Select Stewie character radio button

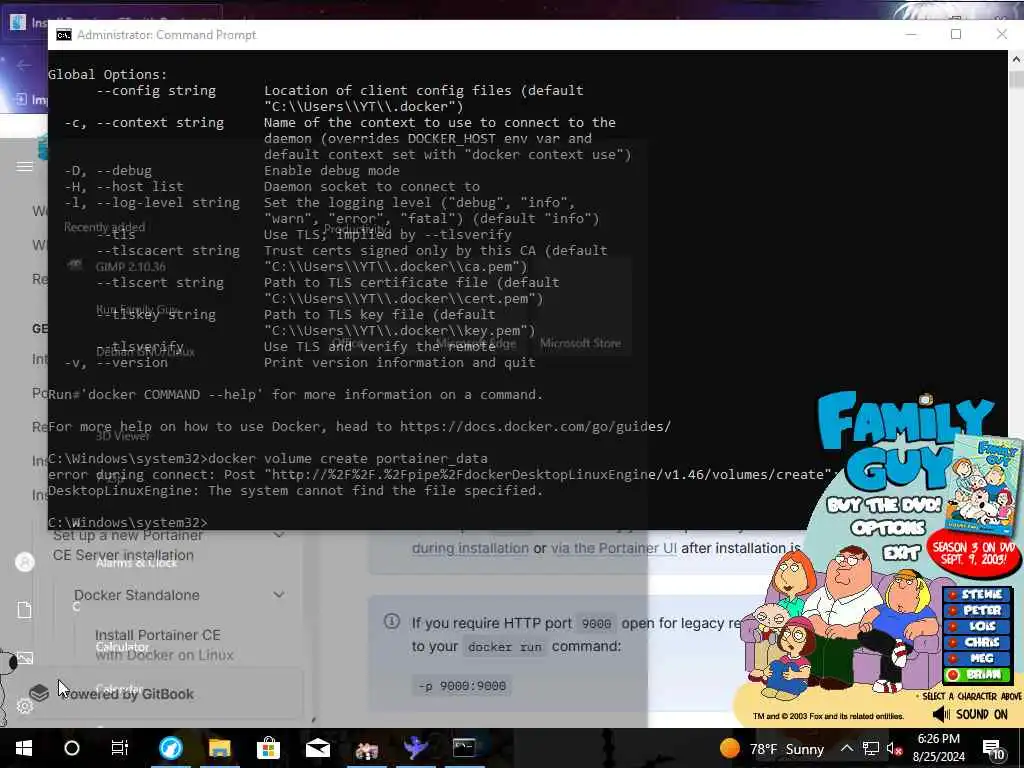coord(953,595)
